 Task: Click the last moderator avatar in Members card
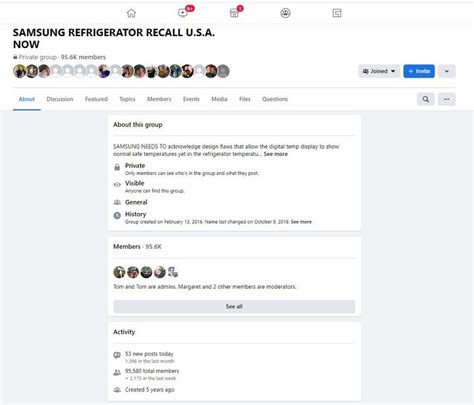point(173,272)
